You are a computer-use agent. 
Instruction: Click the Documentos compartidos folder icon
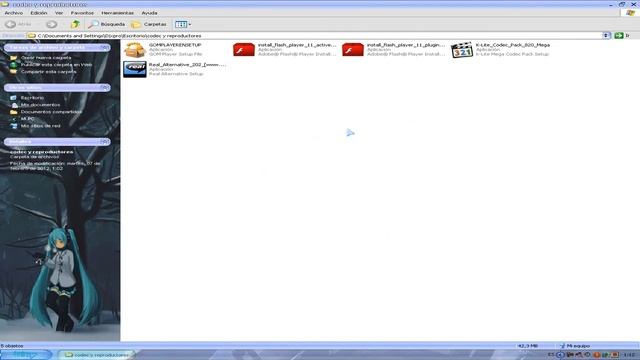pos(13,111)
